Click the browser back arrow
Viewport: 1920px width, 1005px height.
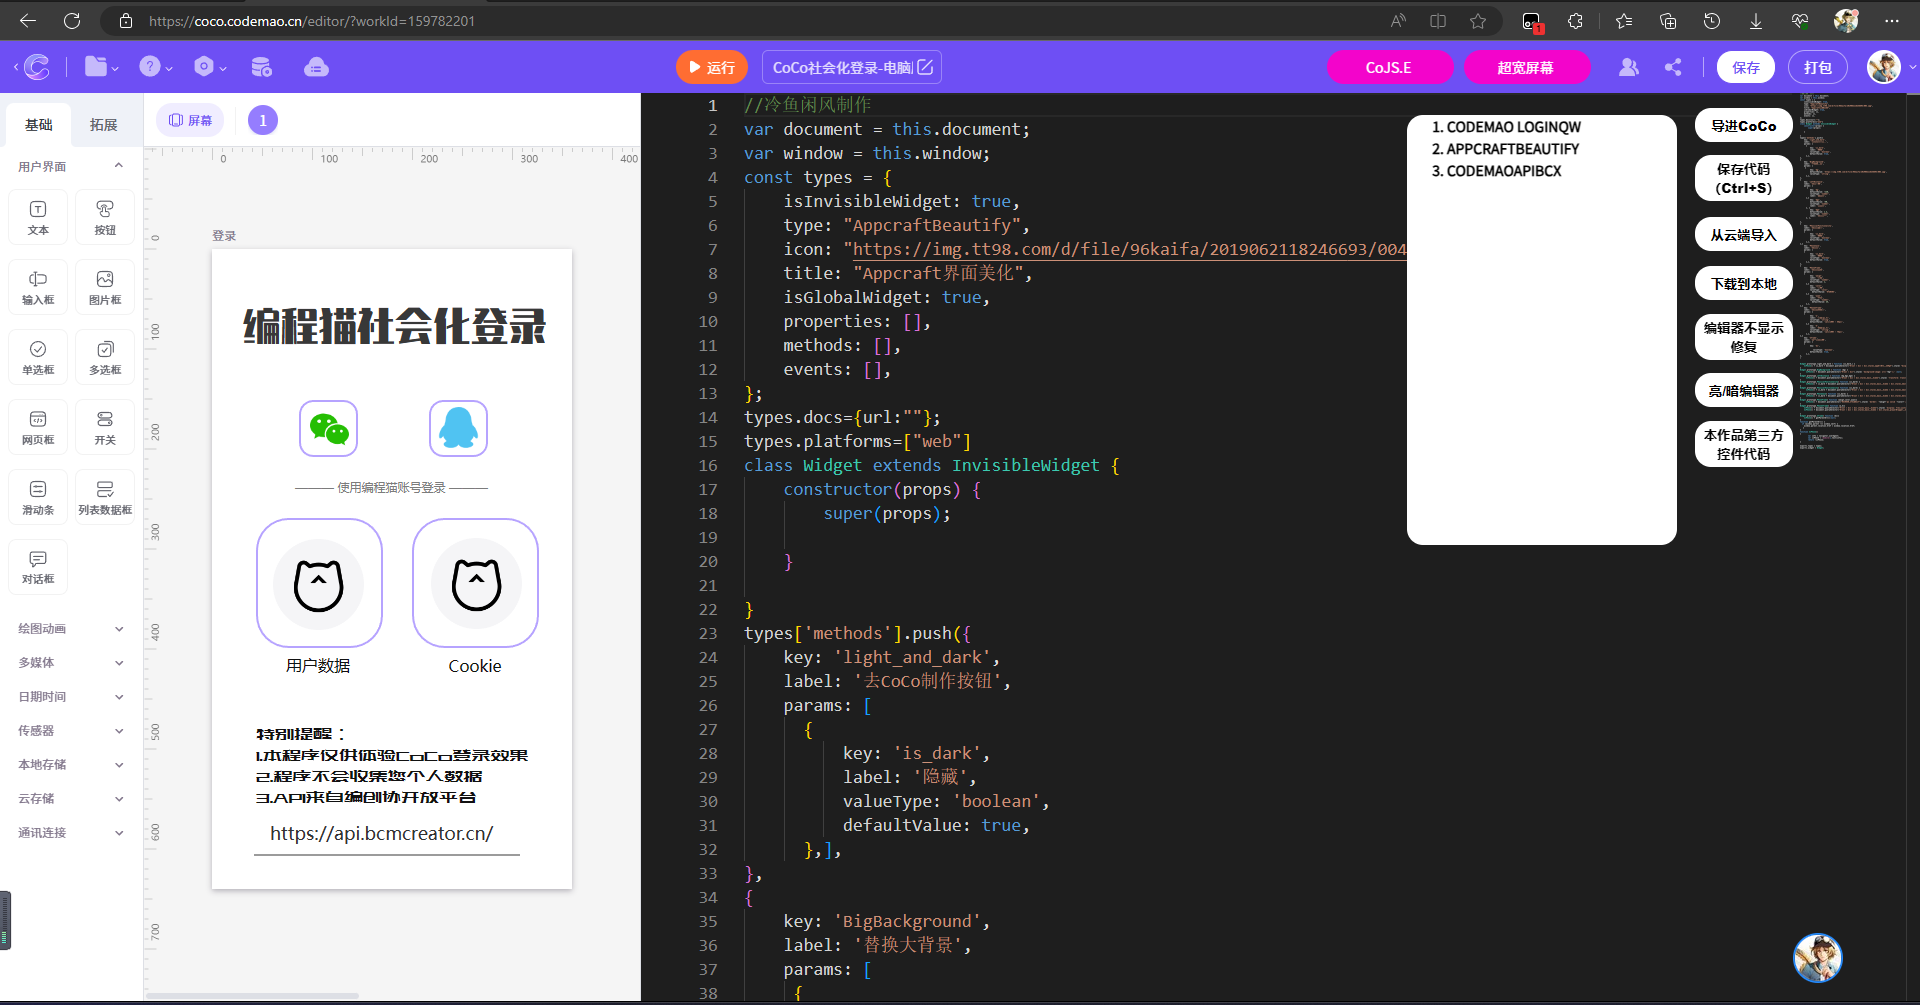pos(28,21)
